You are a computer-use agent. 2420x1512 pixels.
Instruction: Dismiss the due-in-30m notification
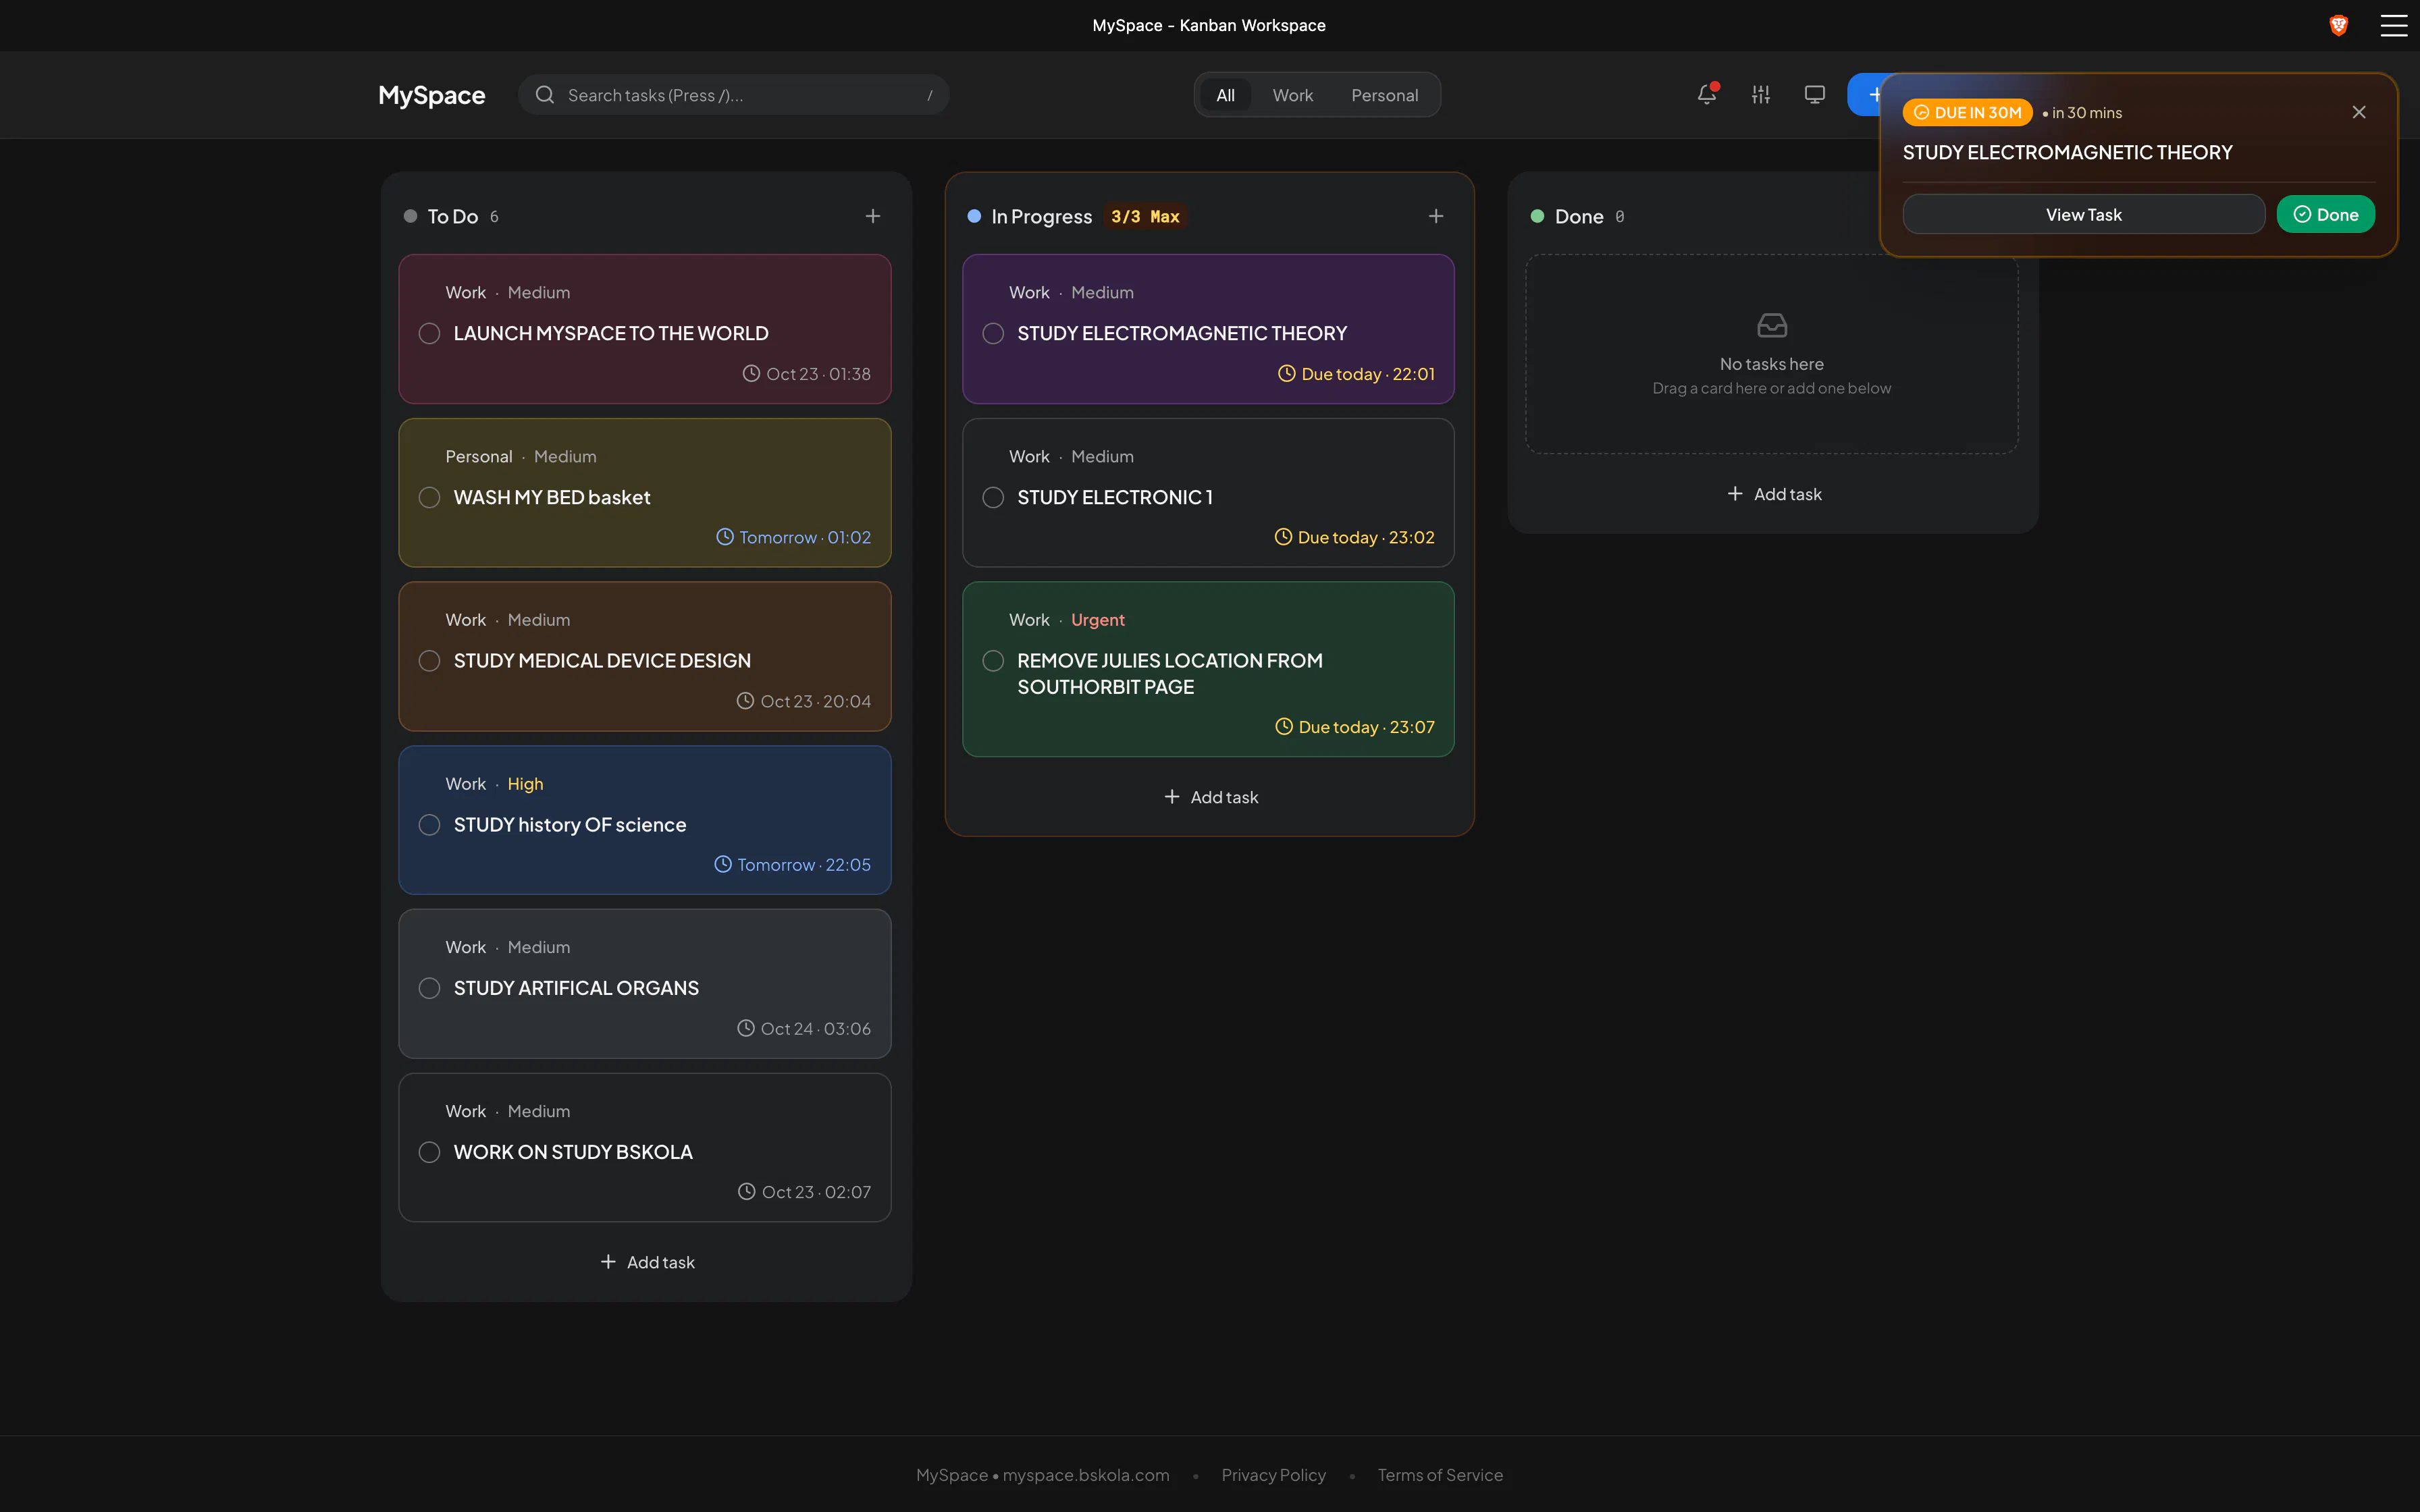pyautogui.click(x=2359, y=112)
